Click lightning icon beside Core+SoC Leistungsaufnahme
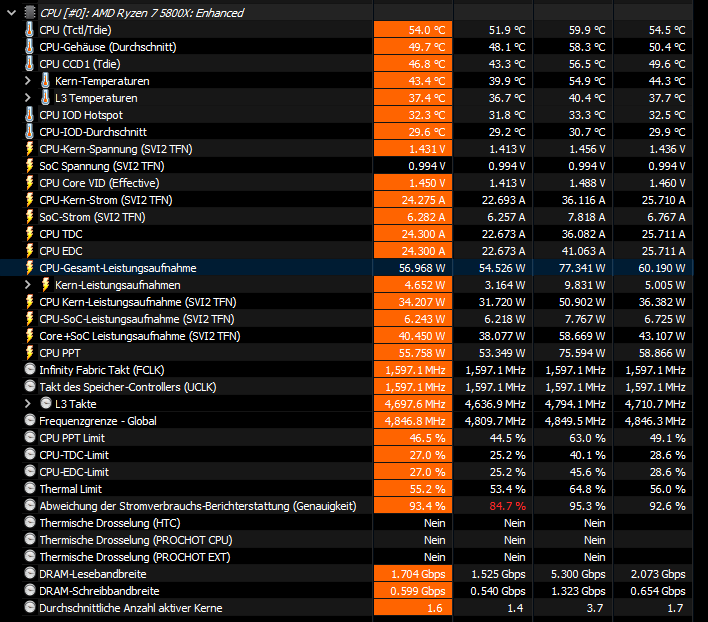Screen dimensions: 708x622 29,336
